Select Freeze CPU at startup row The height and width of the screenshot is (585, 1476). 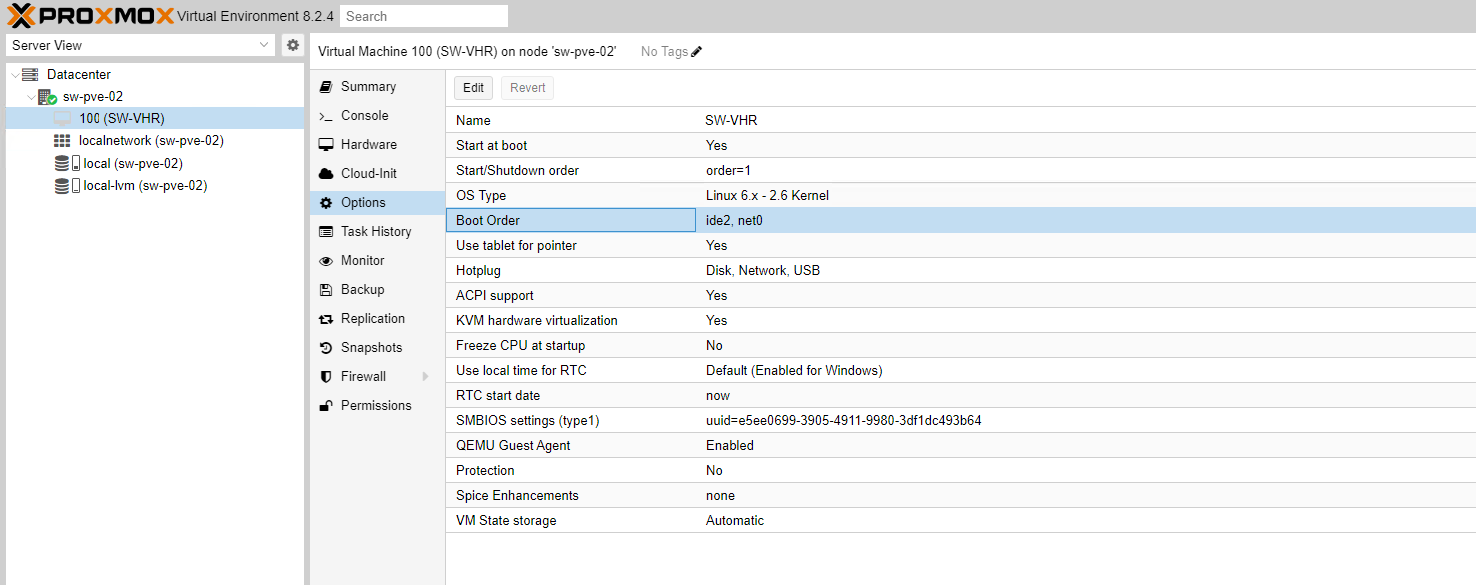[x=960, y=345]
